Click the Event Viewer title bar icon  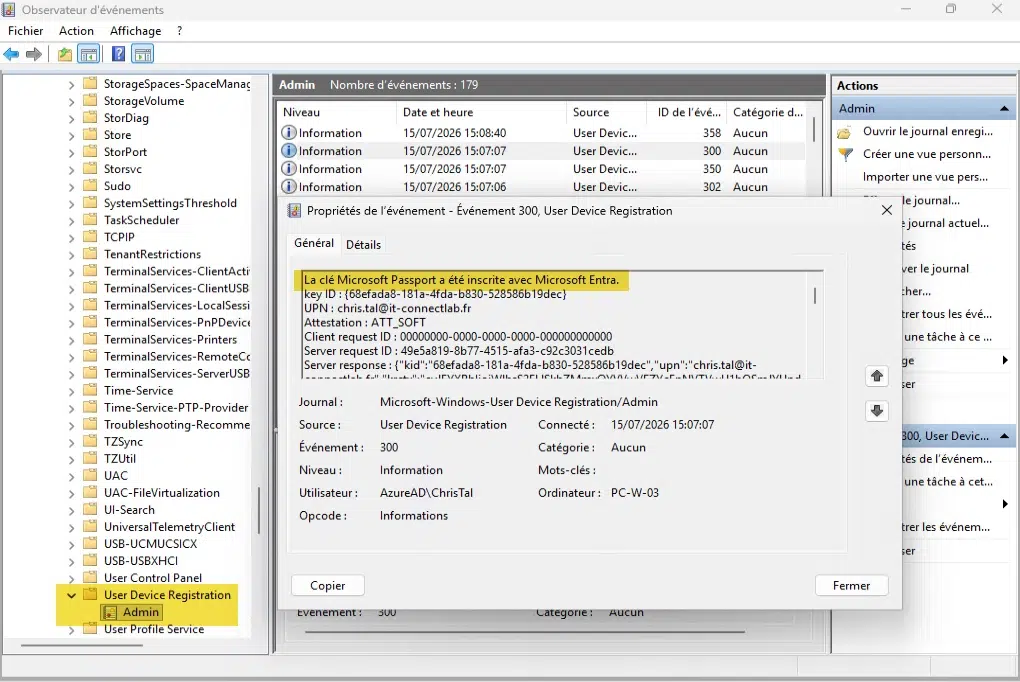(x=8, y=10)
